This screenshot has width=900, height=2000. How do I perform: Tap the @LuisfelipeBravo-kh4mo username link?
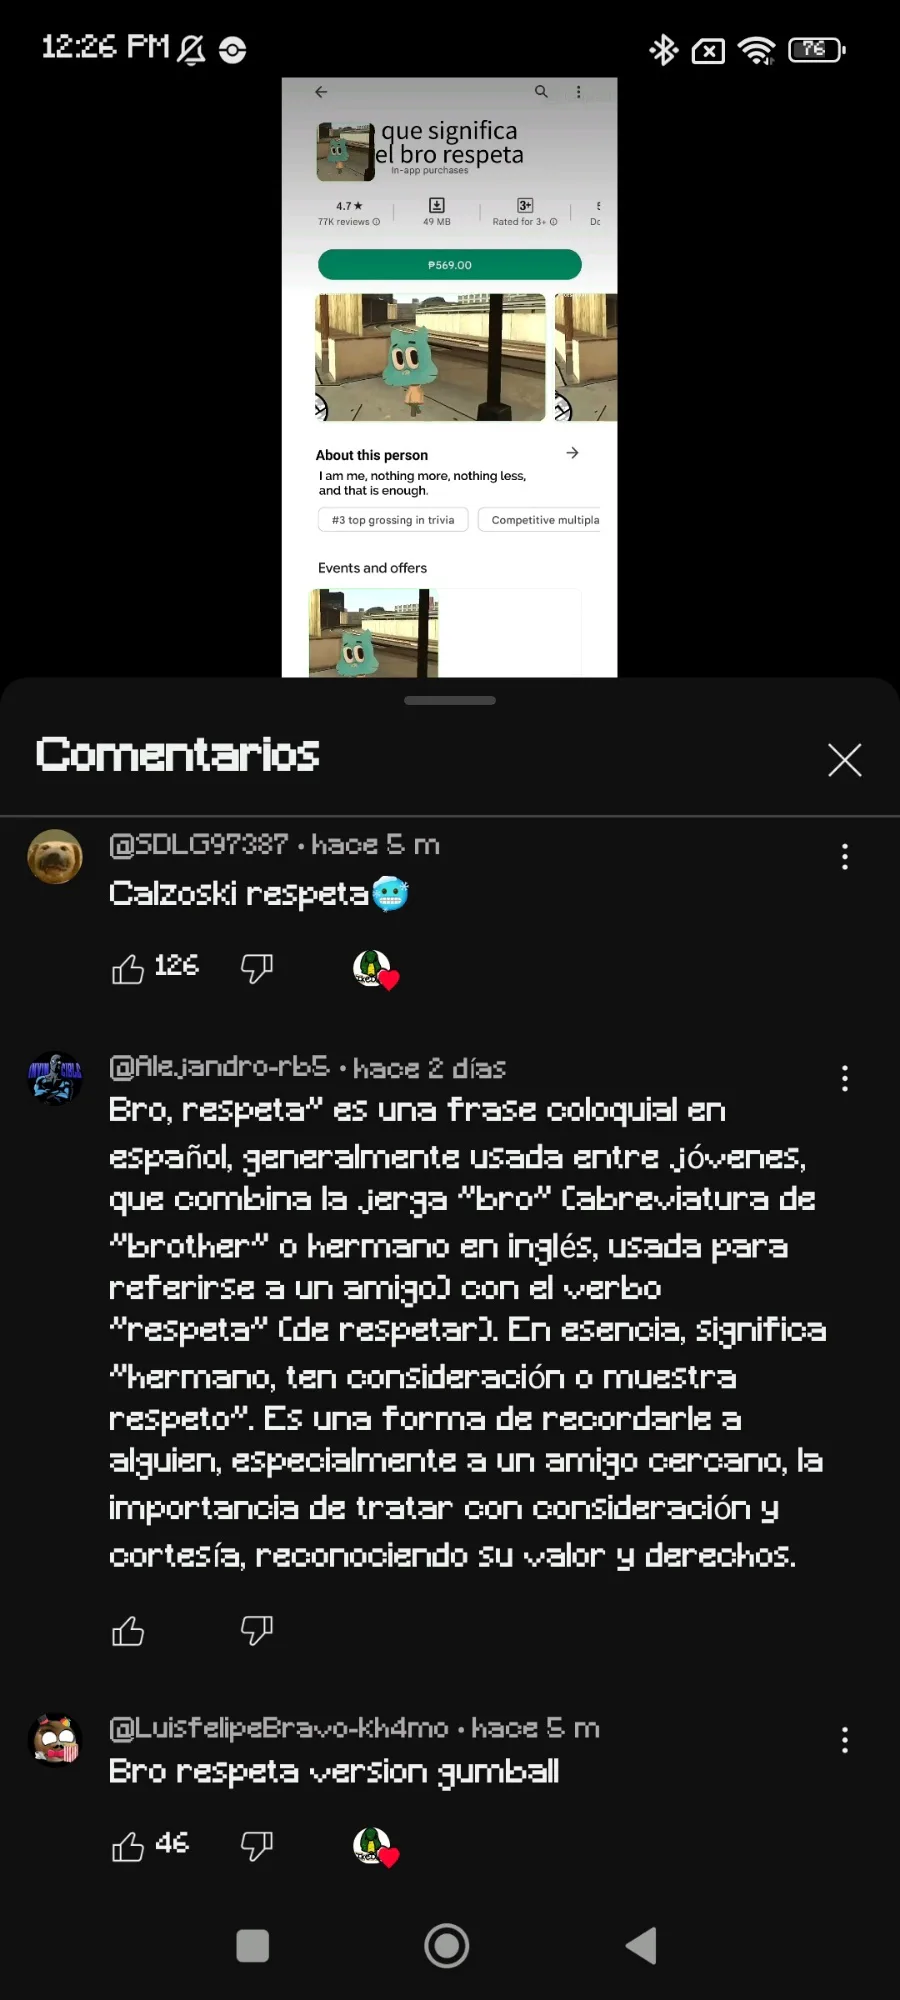click(x=278, y=1728)
